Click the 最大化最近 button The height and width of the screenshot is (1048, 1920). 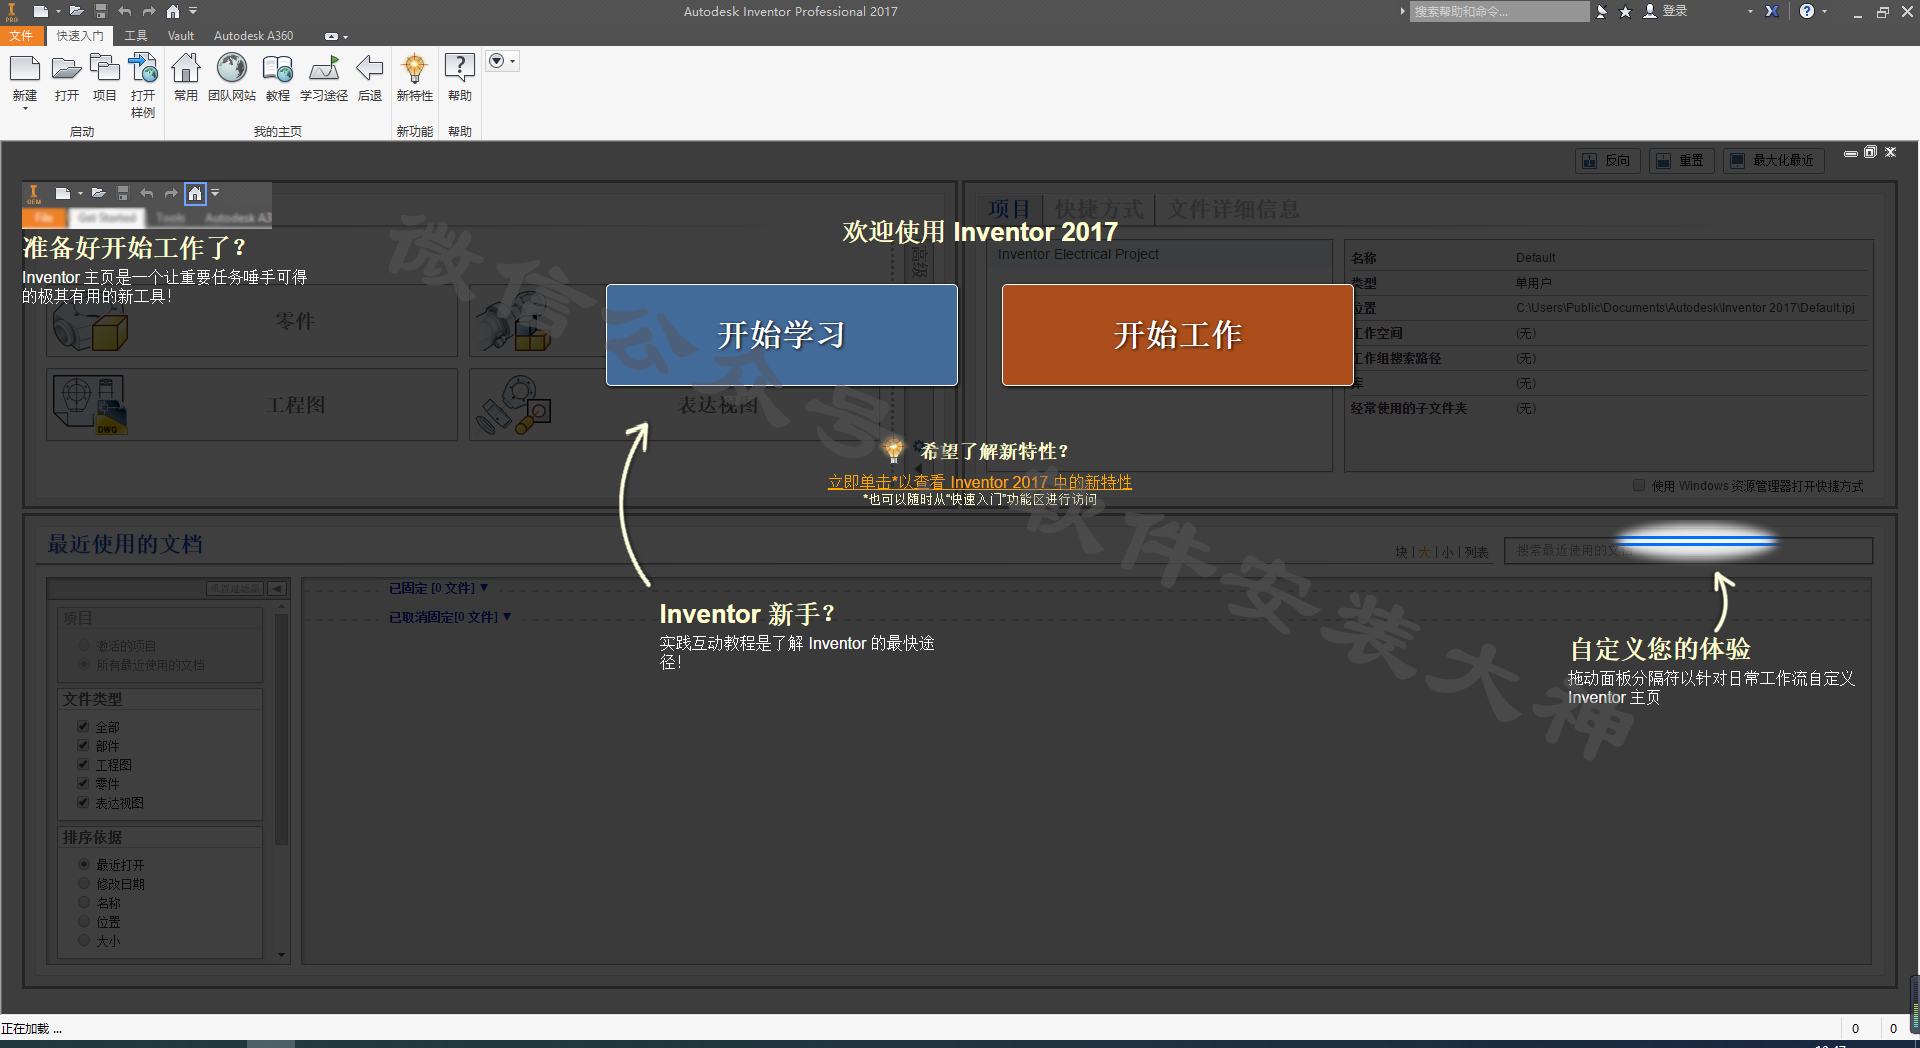(1774, 161)
